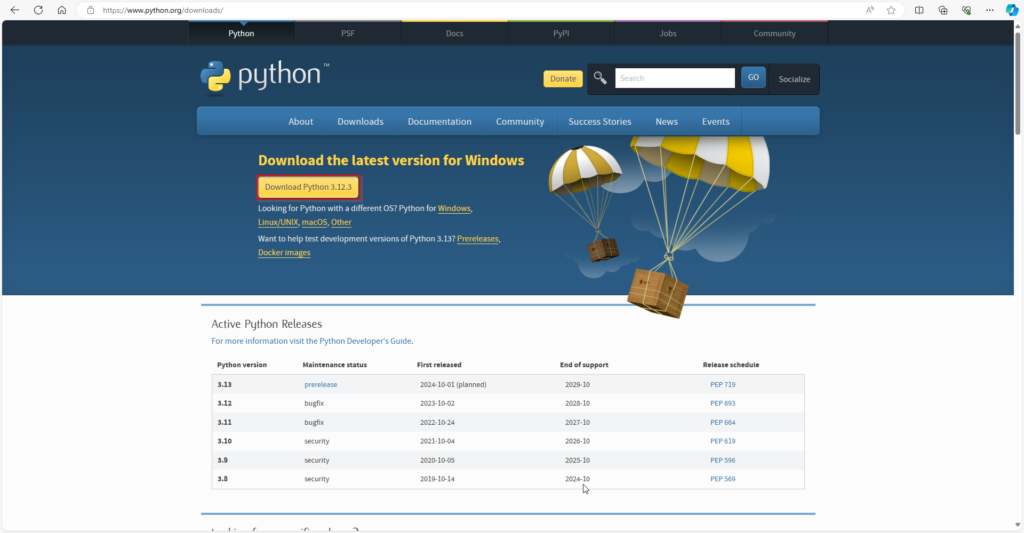Click the Python logo

[x=264, y=78]
